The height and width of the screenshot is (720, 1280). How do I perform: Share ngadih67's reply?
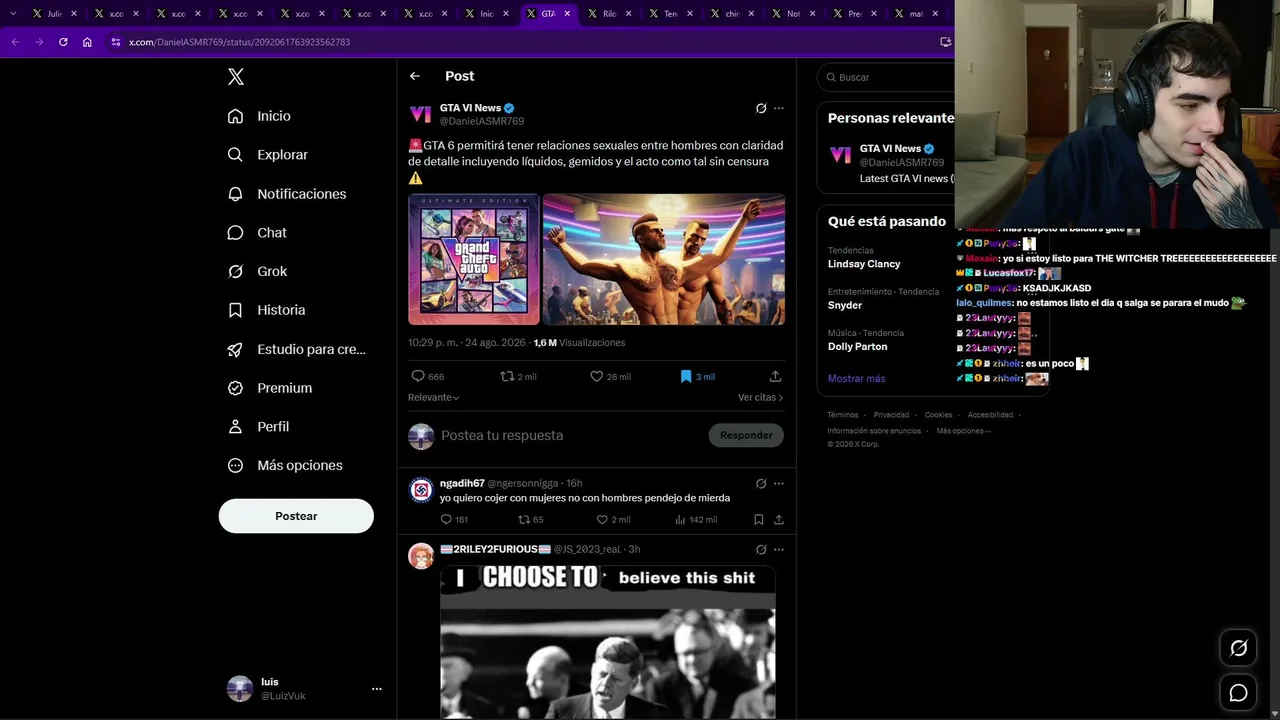coord(779,519)
